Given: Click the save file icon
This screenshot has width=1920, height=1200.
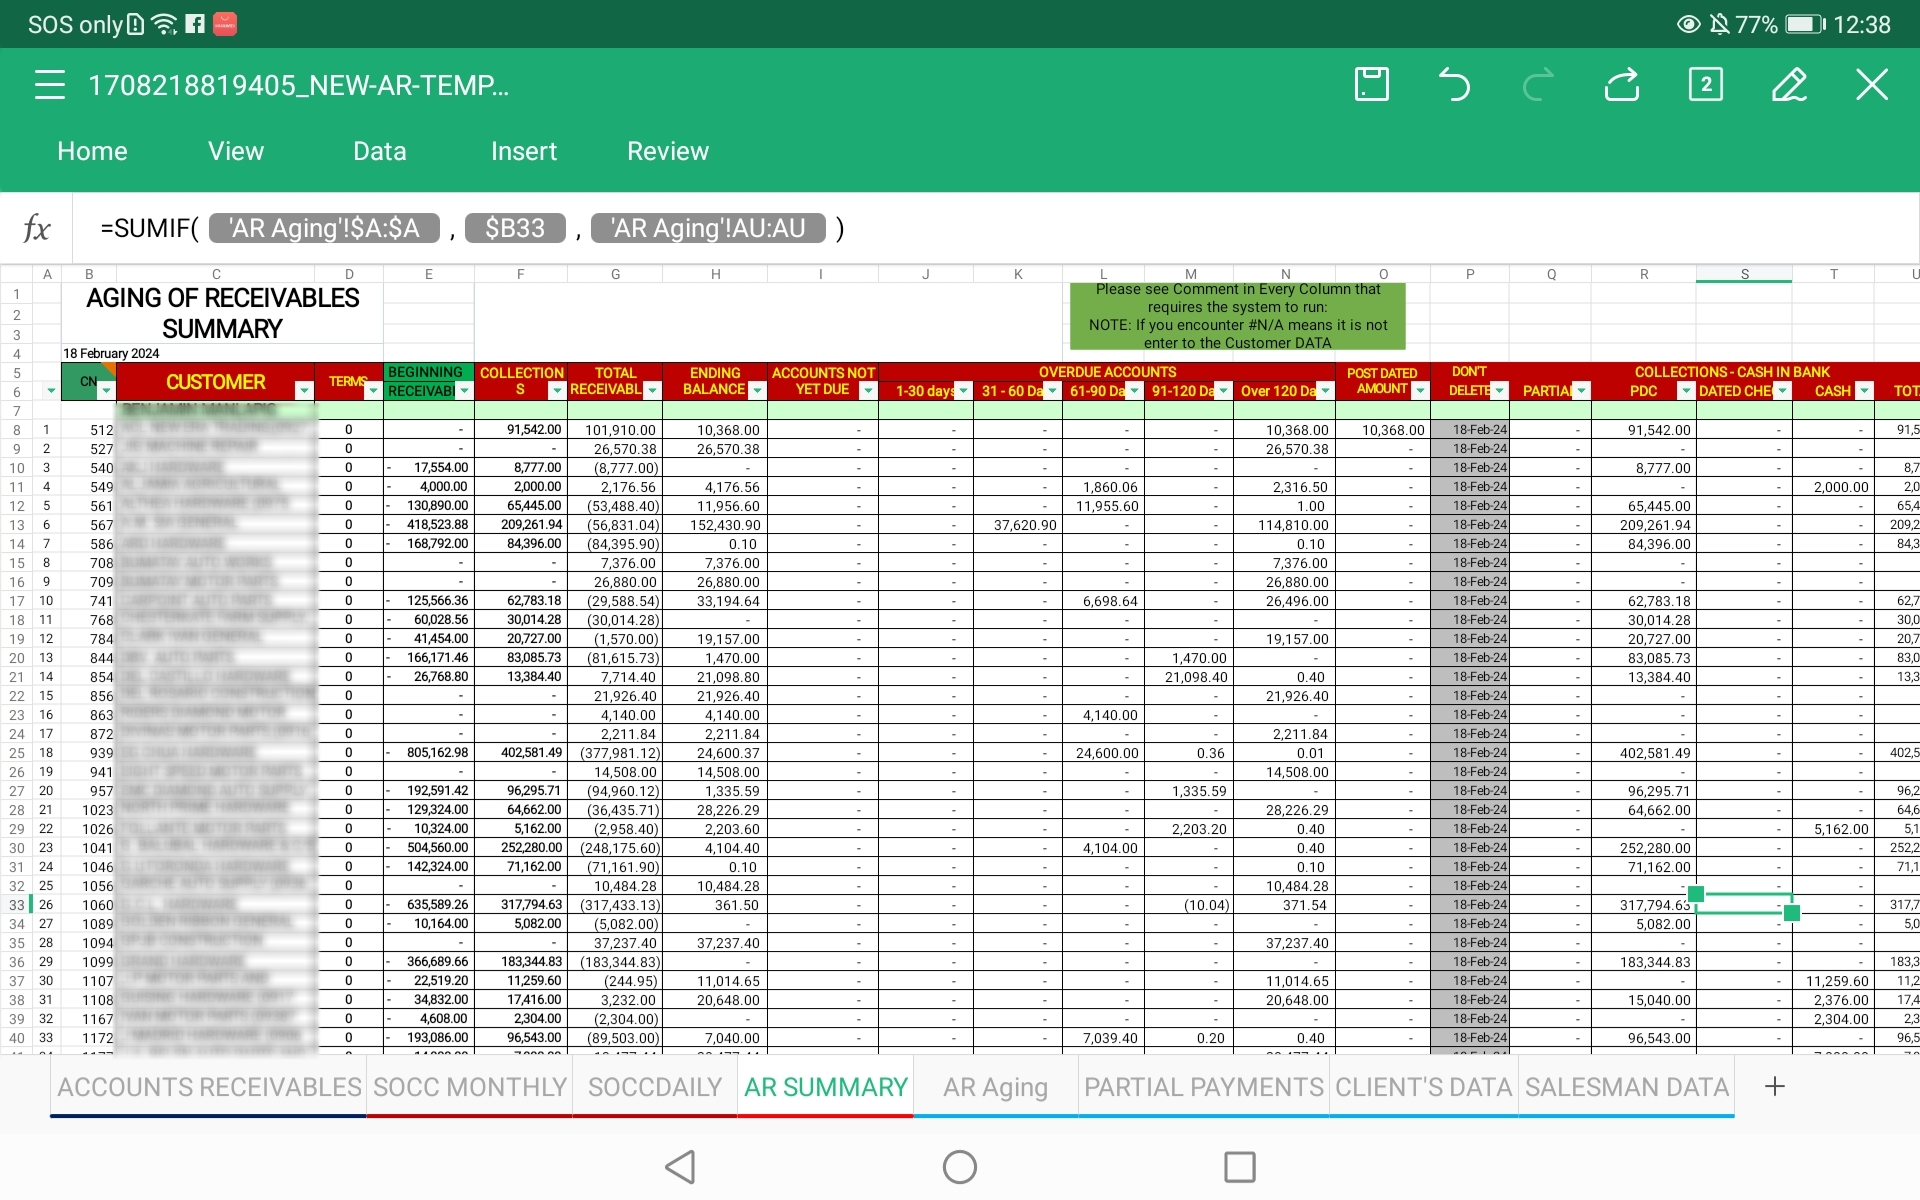Looking at the screenshot, I should tap(1371, 85).
